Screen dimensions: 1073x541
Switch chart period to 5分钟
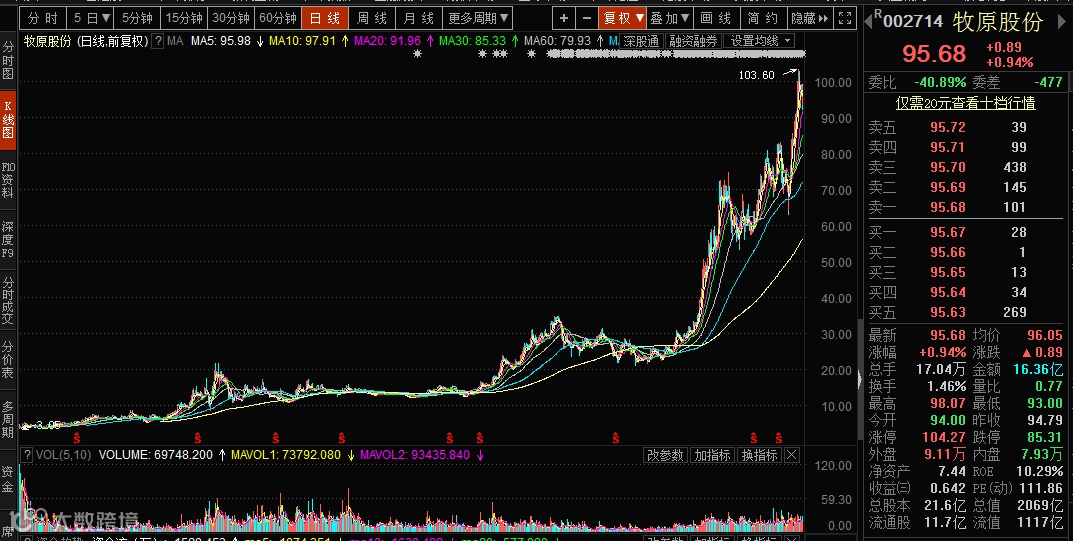pyautogui.click(x=137, y=18)
